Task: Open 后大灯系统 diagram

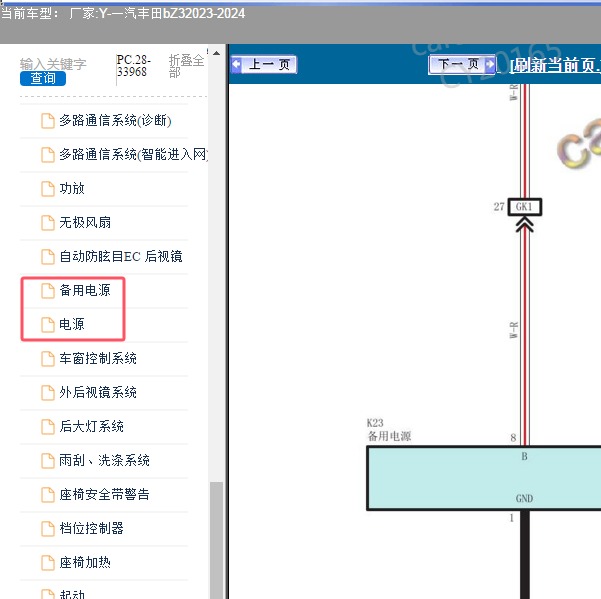Action: pyautogui.click(x=91, y=426)
